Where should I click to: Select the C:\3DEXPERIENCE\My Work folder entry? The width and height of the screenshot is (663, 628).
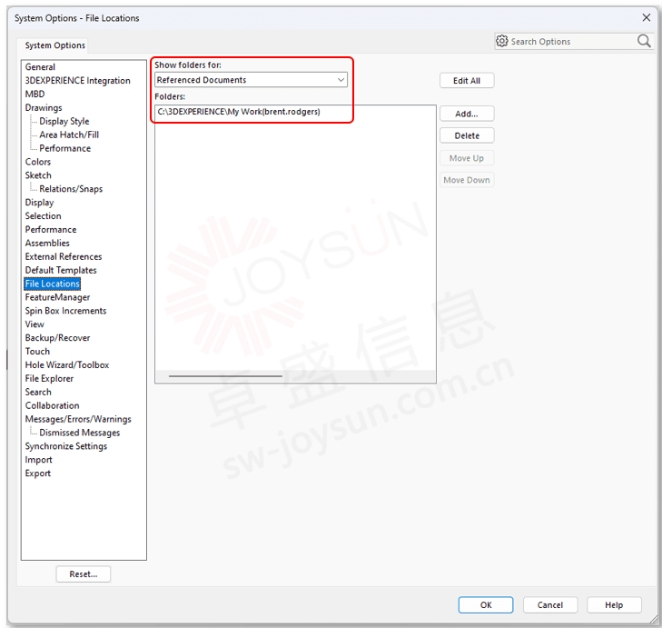pyautogui.click(x=239, y=112)
